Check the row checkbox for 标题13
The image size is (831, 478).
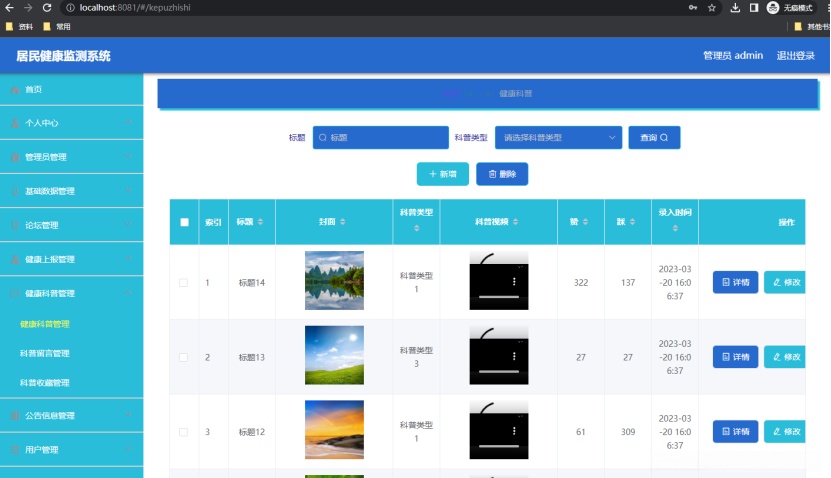click(183, 357)
